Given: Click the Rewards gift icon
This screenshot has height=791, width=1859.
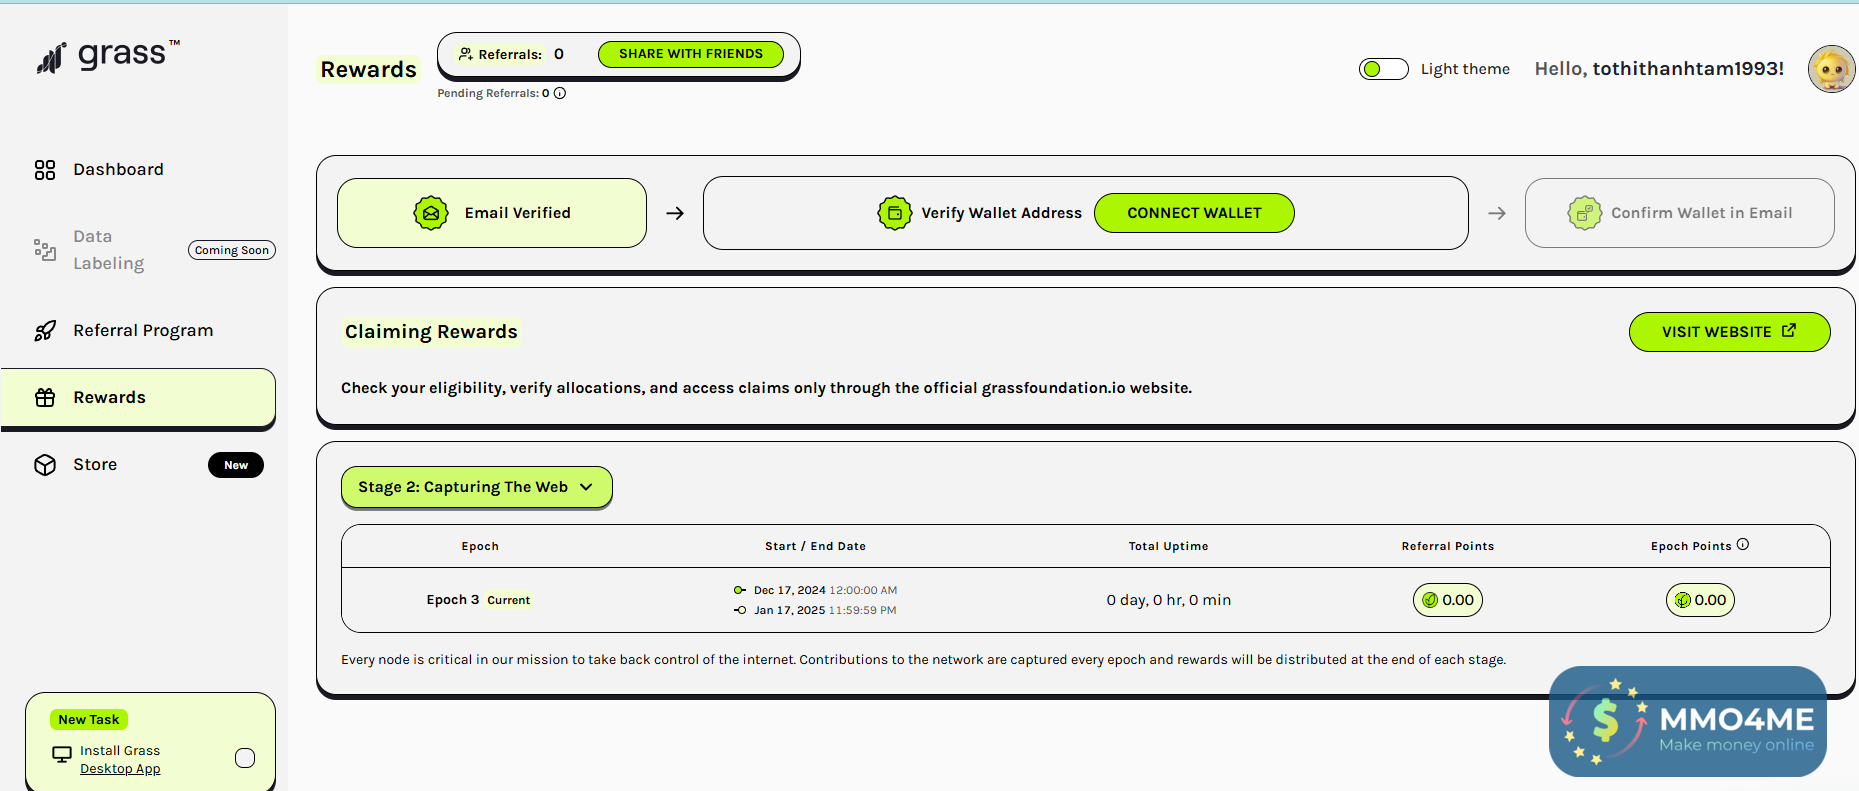Looking at the screenshot, I should 45,398.
